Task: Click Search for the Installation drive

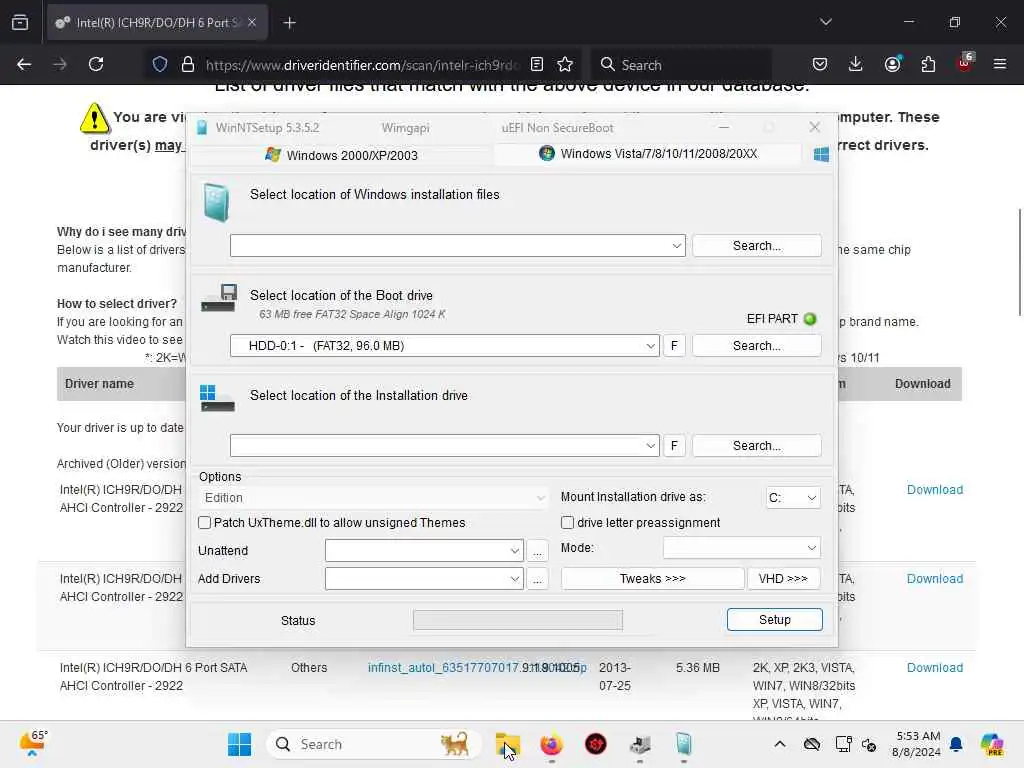Action: [x=757, y=445]
